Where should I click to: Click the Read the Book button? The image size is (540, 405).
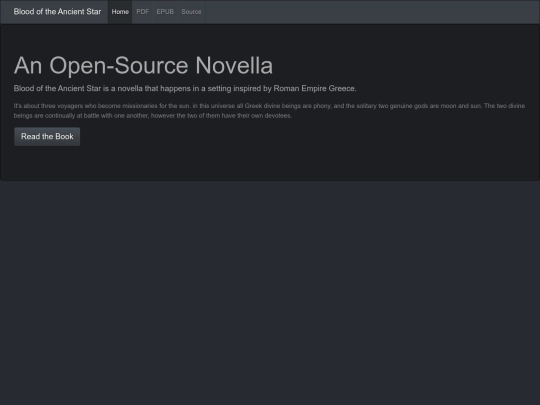pos(47,137)
